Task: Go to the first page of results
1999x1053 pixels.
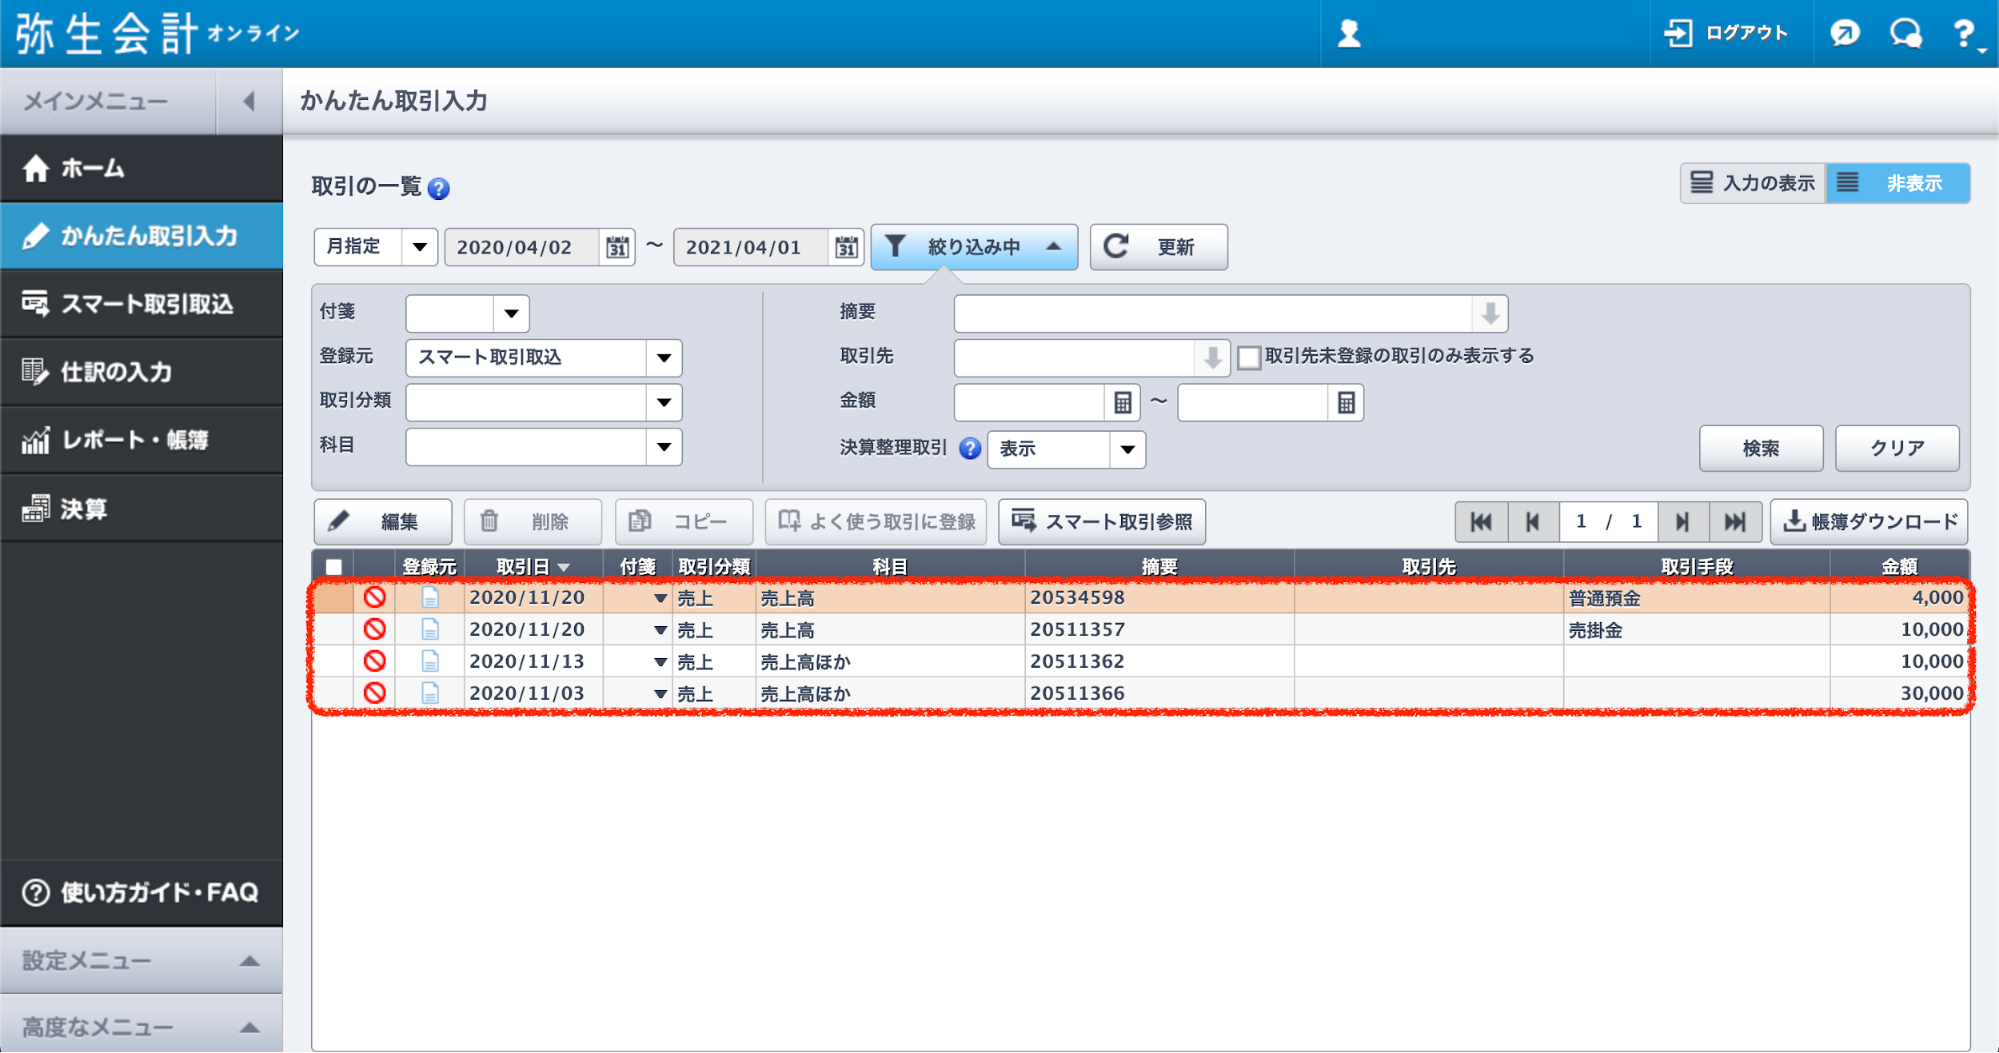Action: tap(1481, 522)
